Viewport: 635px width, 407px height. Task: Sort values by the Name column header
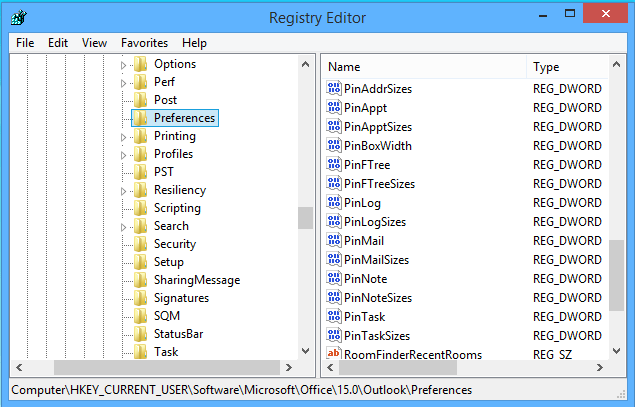[424, 67]
